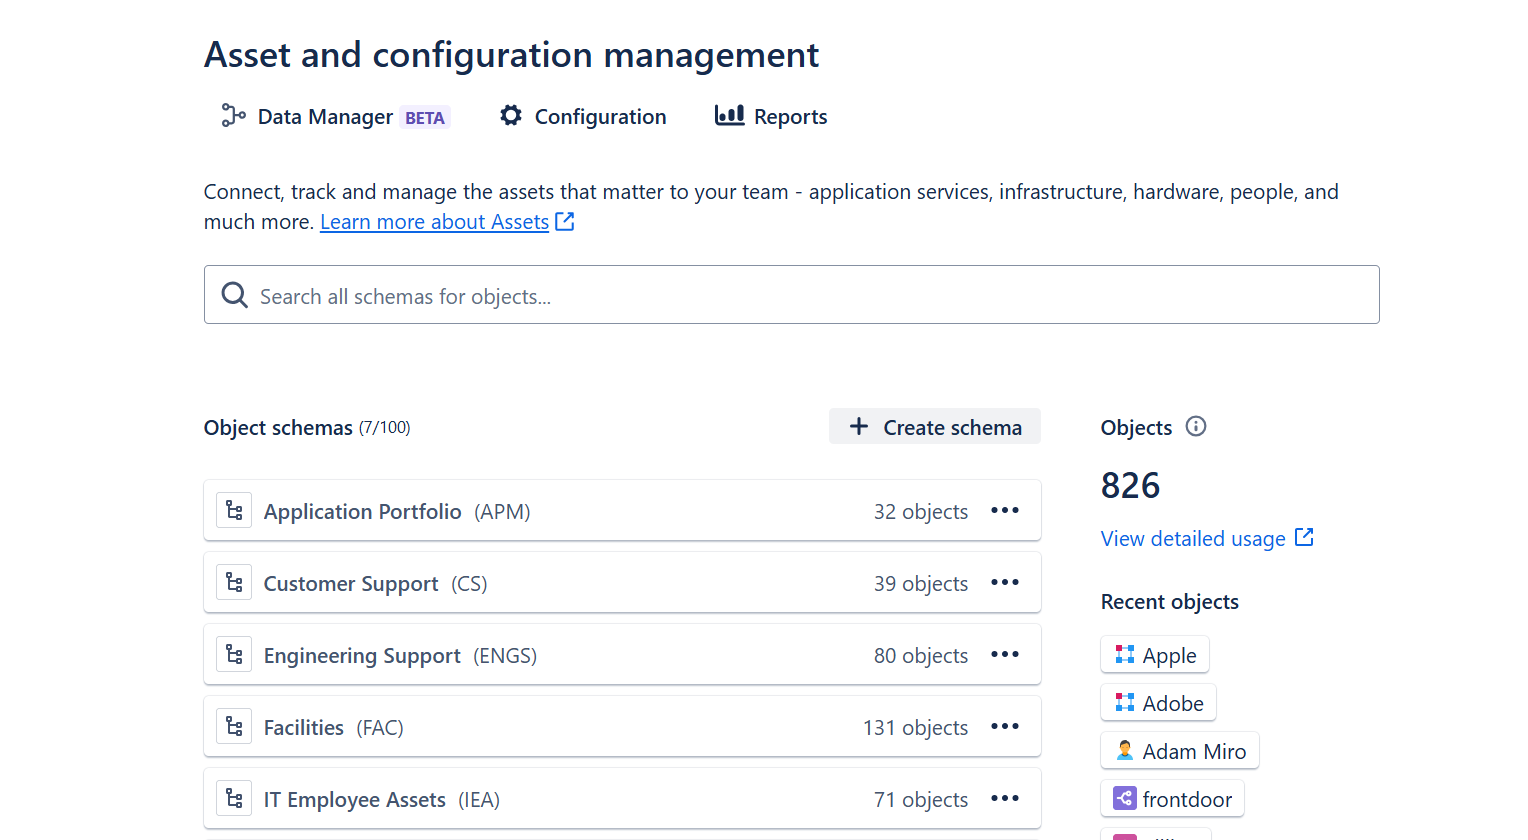Click the Configuration gear icon
This screenshot has height=840, width=1528.
pos(511,116)
